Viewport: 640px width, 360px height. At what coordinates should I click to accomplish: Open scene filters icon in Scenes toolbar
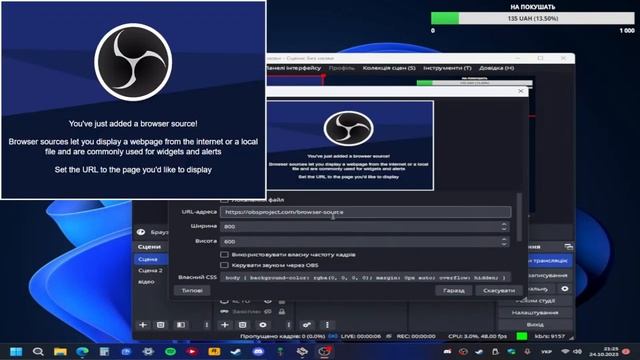pyautogui.click(x=180, y=325)
